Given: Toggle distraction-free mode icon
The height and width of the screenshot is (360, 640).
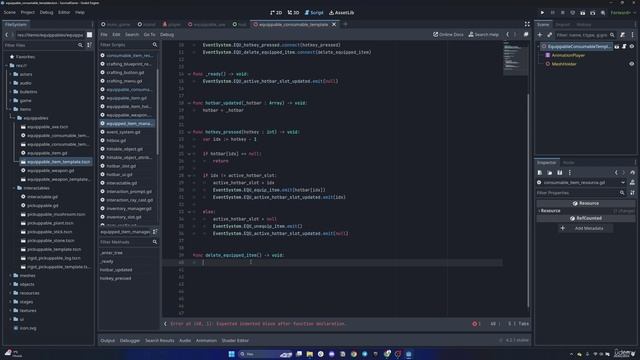Looking at the screenshot, I should click(x=527, y=24).
